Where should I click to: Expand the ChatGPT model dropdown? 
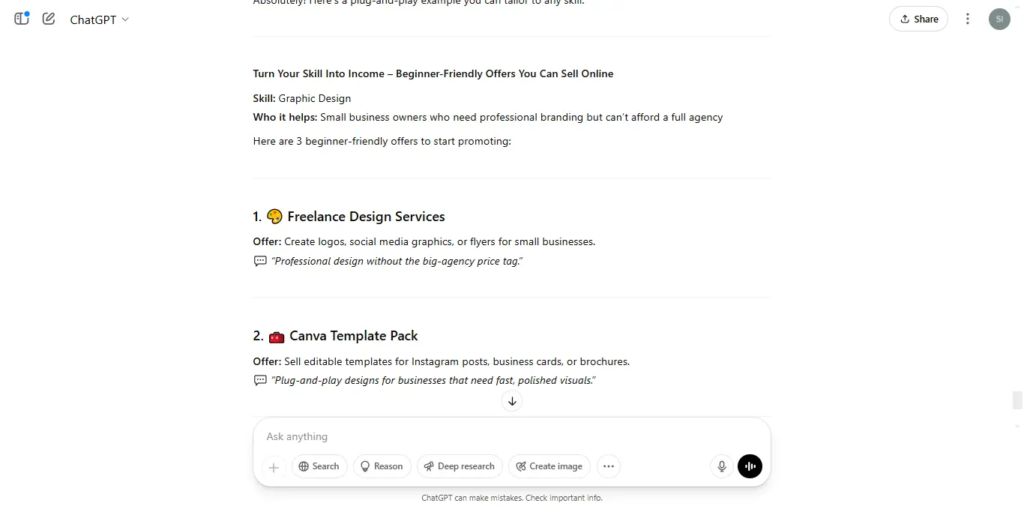click(x=99, y=20)
